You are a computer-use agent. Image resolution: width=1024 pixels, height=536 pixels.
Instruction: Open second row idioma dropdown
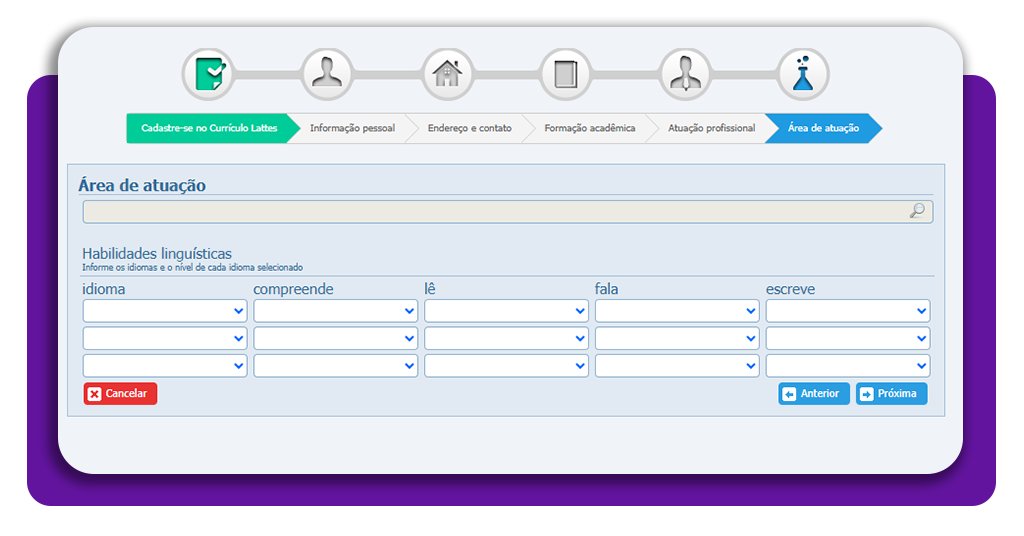(165, 338)
